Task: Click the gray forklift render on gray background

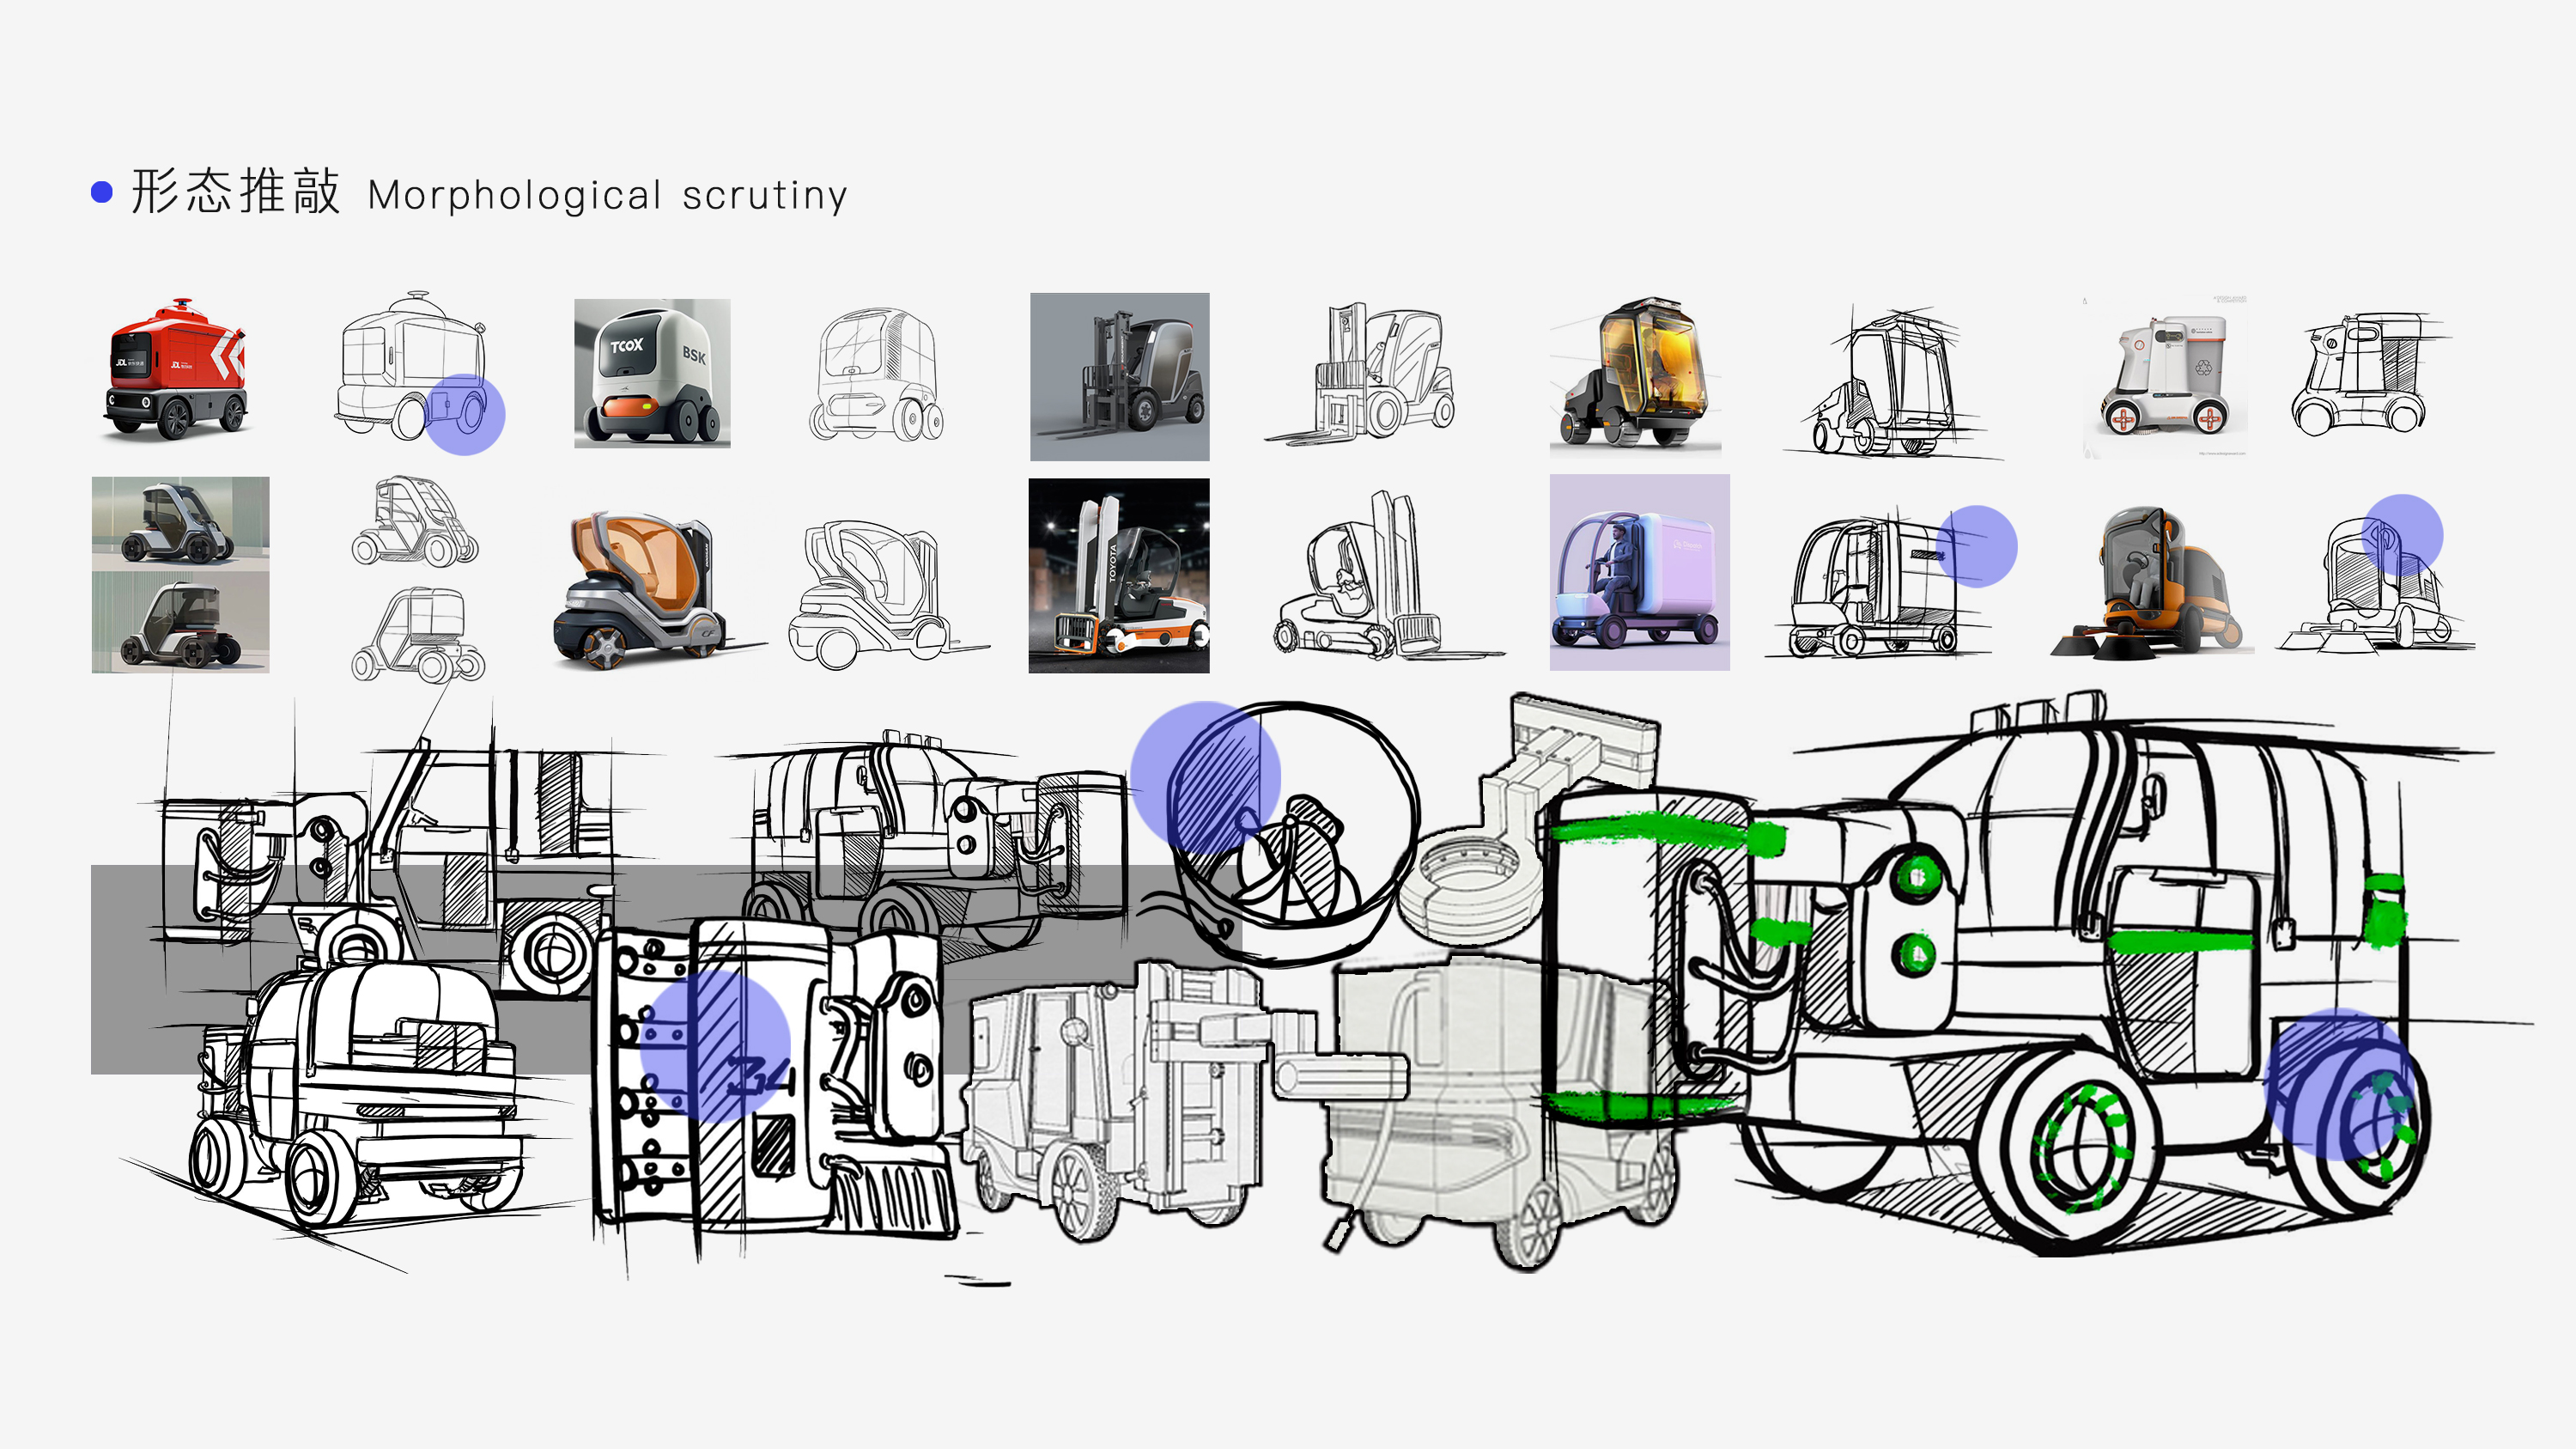Action: [1119, 377]
